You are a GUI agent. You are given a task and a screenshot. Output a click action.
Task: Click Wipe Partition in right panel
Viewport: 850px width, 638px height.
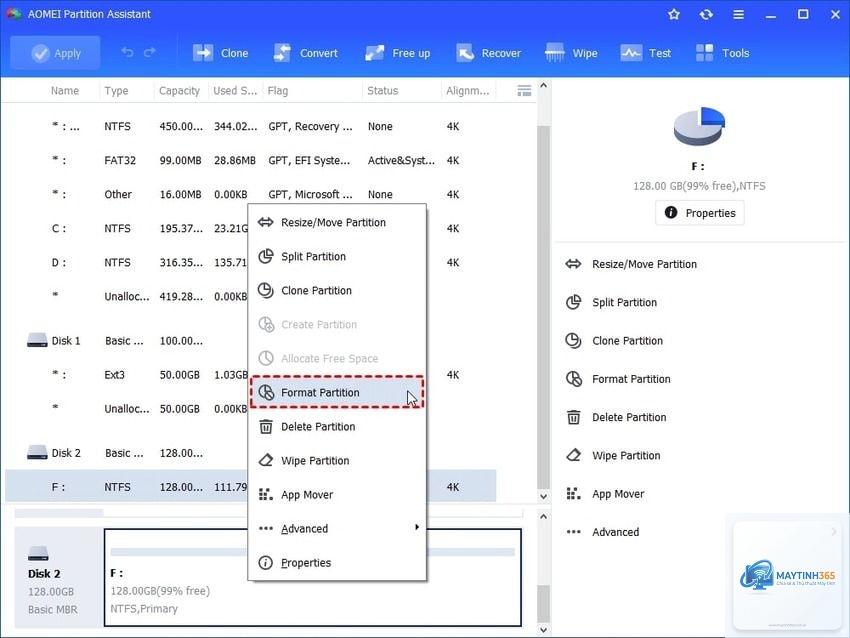pos(613,455)
